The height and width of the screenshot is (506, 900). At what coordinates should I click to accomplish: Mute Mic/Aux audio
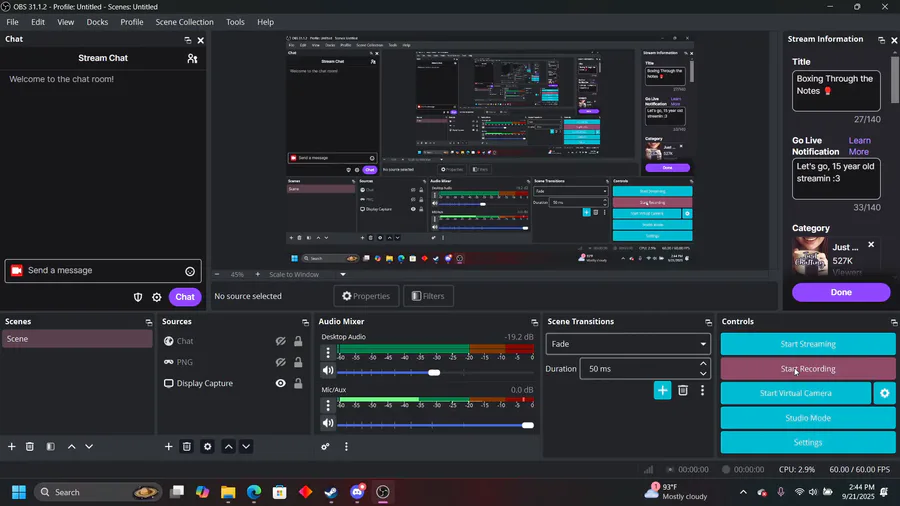coord(328,423)
